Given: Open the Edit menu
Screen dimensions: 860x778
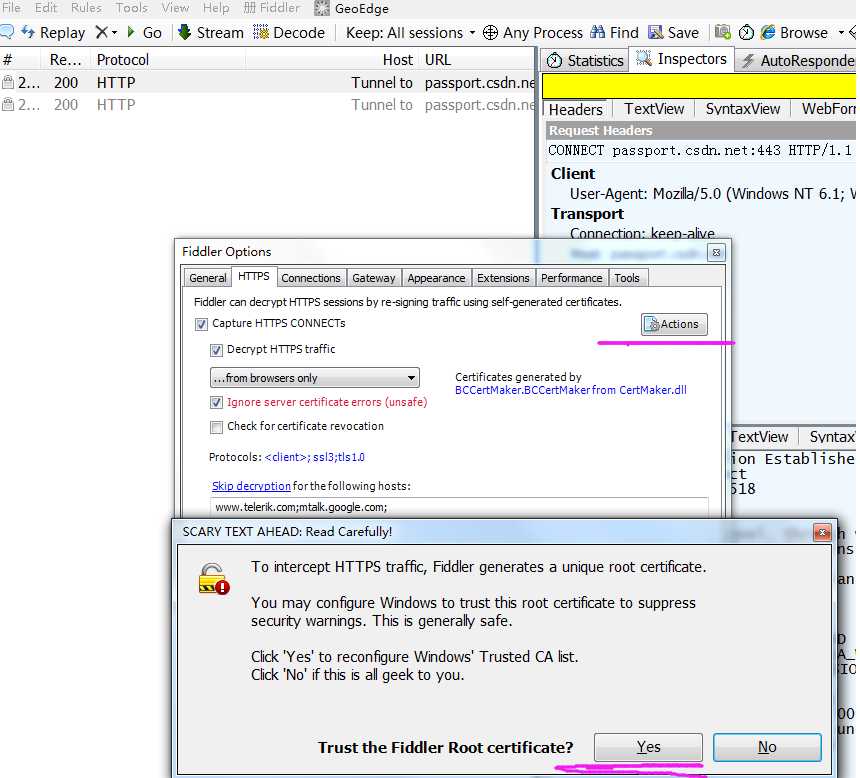Looking at the screenshot, I should click(46, 8).
